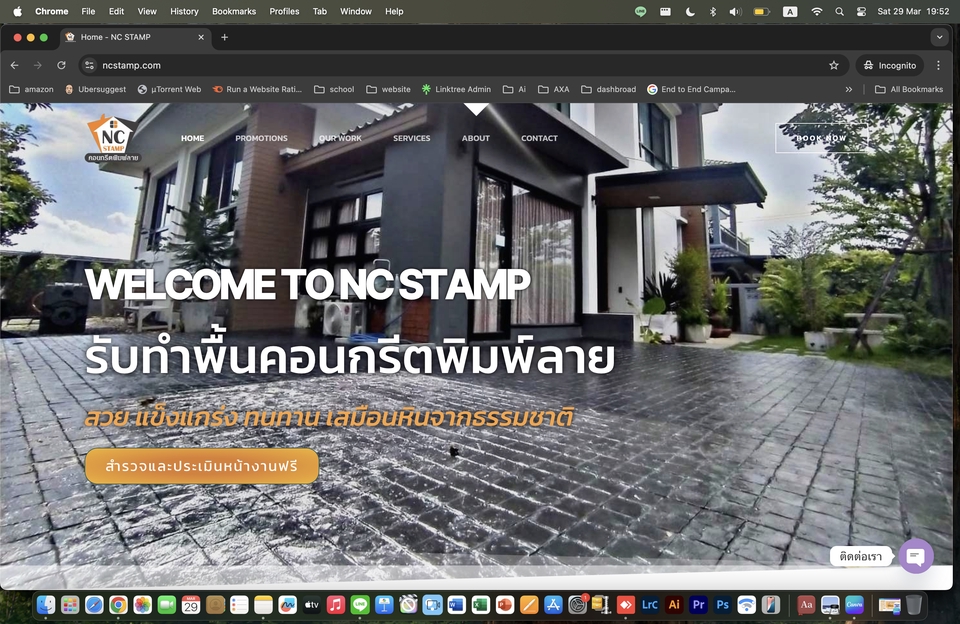The height and width of the screenshot is (624, 960).
Task: Open Lightroom Classic in the Dock
Action: coord(650,605)
